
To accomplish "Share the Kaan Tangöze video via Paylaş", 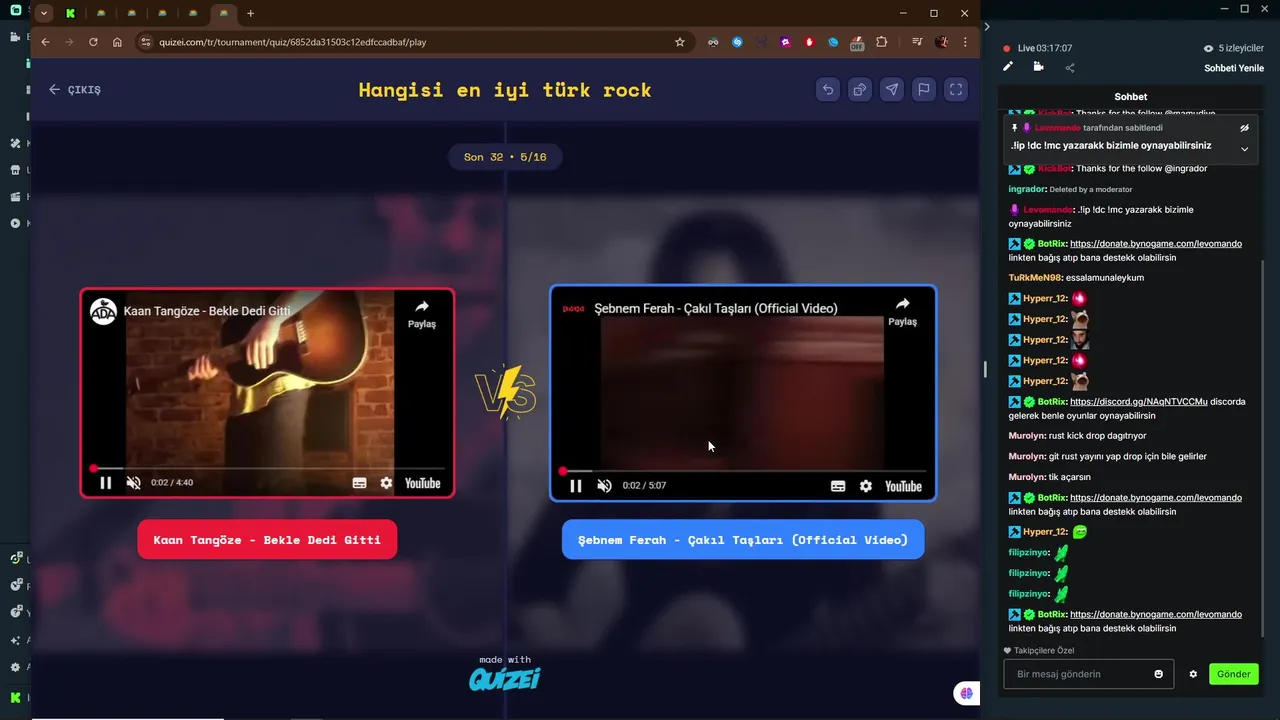I will (x=422, y=313).
